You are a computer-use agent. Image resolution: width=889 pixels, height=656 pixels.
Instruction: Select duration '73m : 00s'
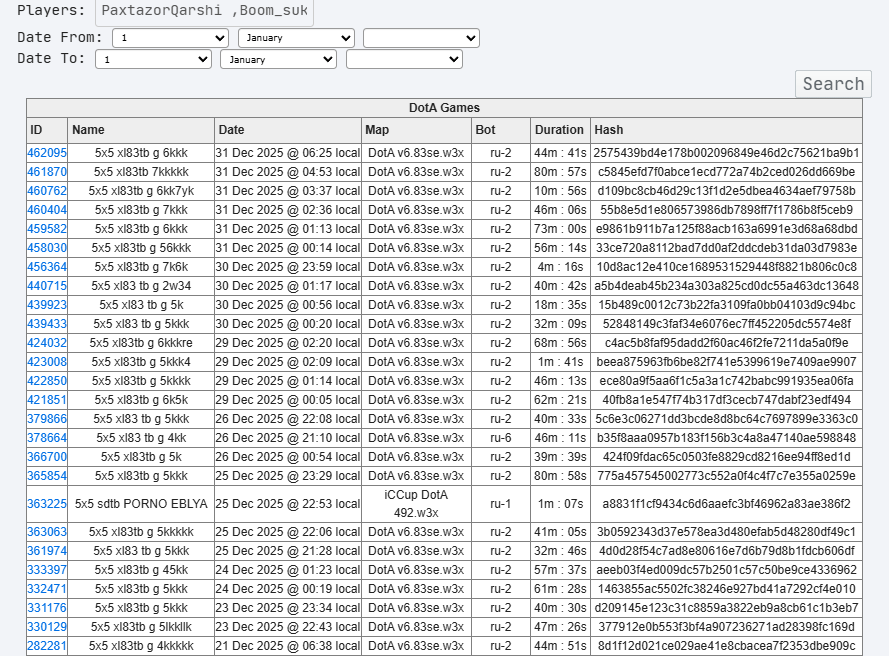pyautogui.click(x=561, y=229)
